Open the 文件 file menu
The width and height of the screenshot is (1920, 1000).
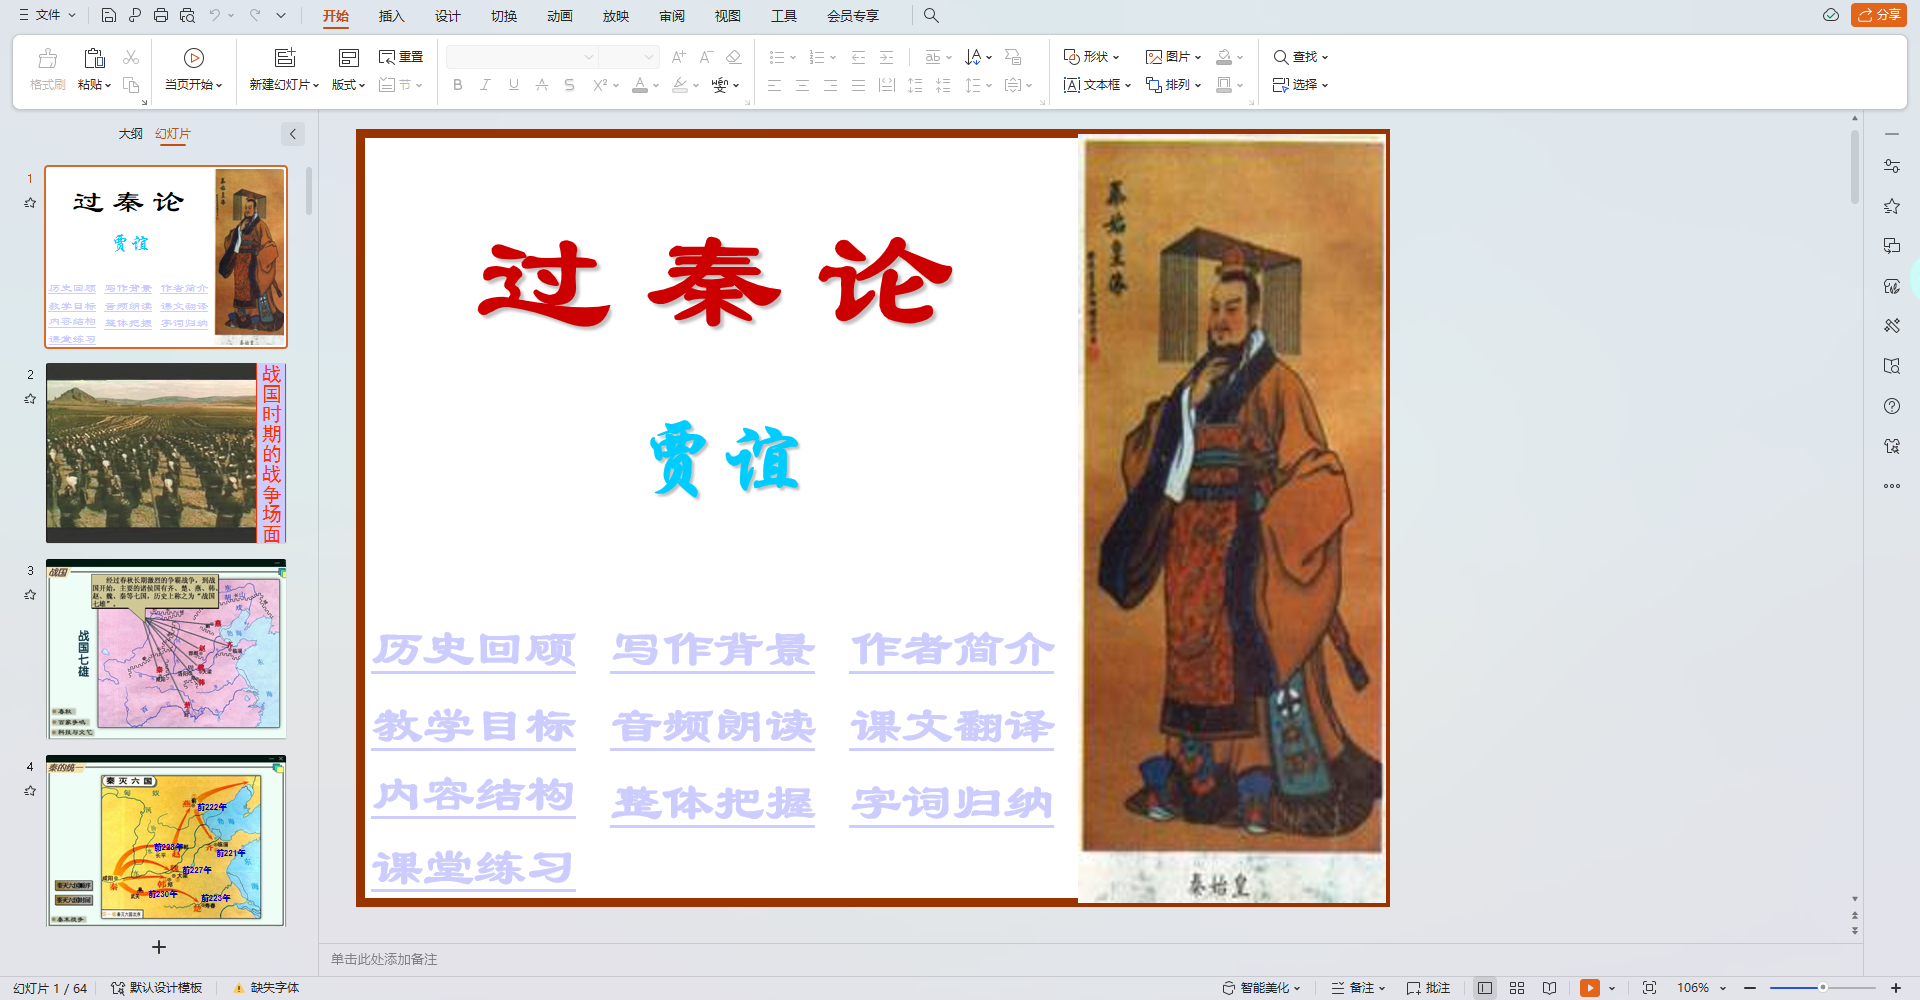[47, 15]
